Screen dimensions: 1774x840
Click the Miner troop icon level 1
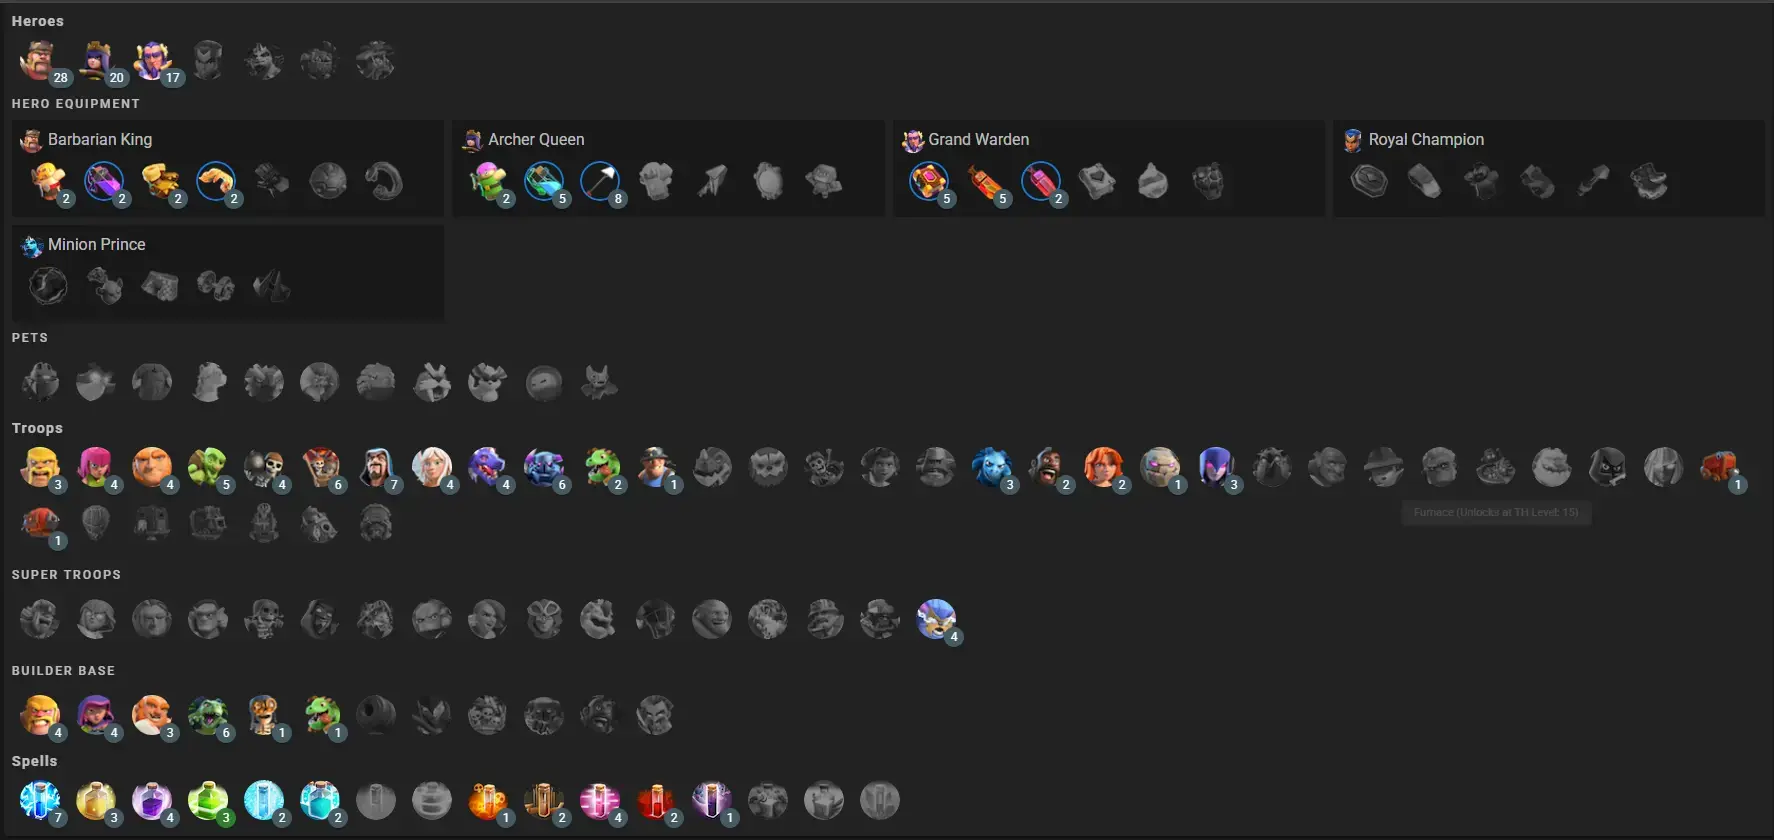pyautogui.click(x=656, y=467)
